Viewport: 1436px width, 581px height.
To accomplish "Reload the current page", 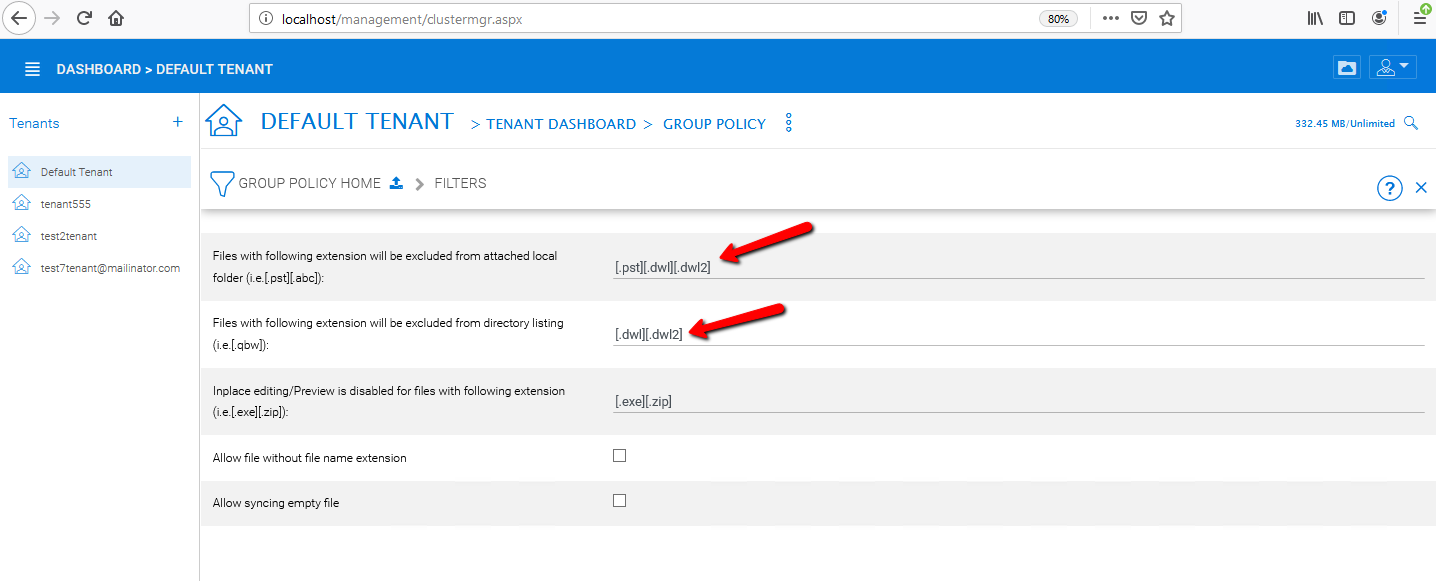I will coord(84,18).
